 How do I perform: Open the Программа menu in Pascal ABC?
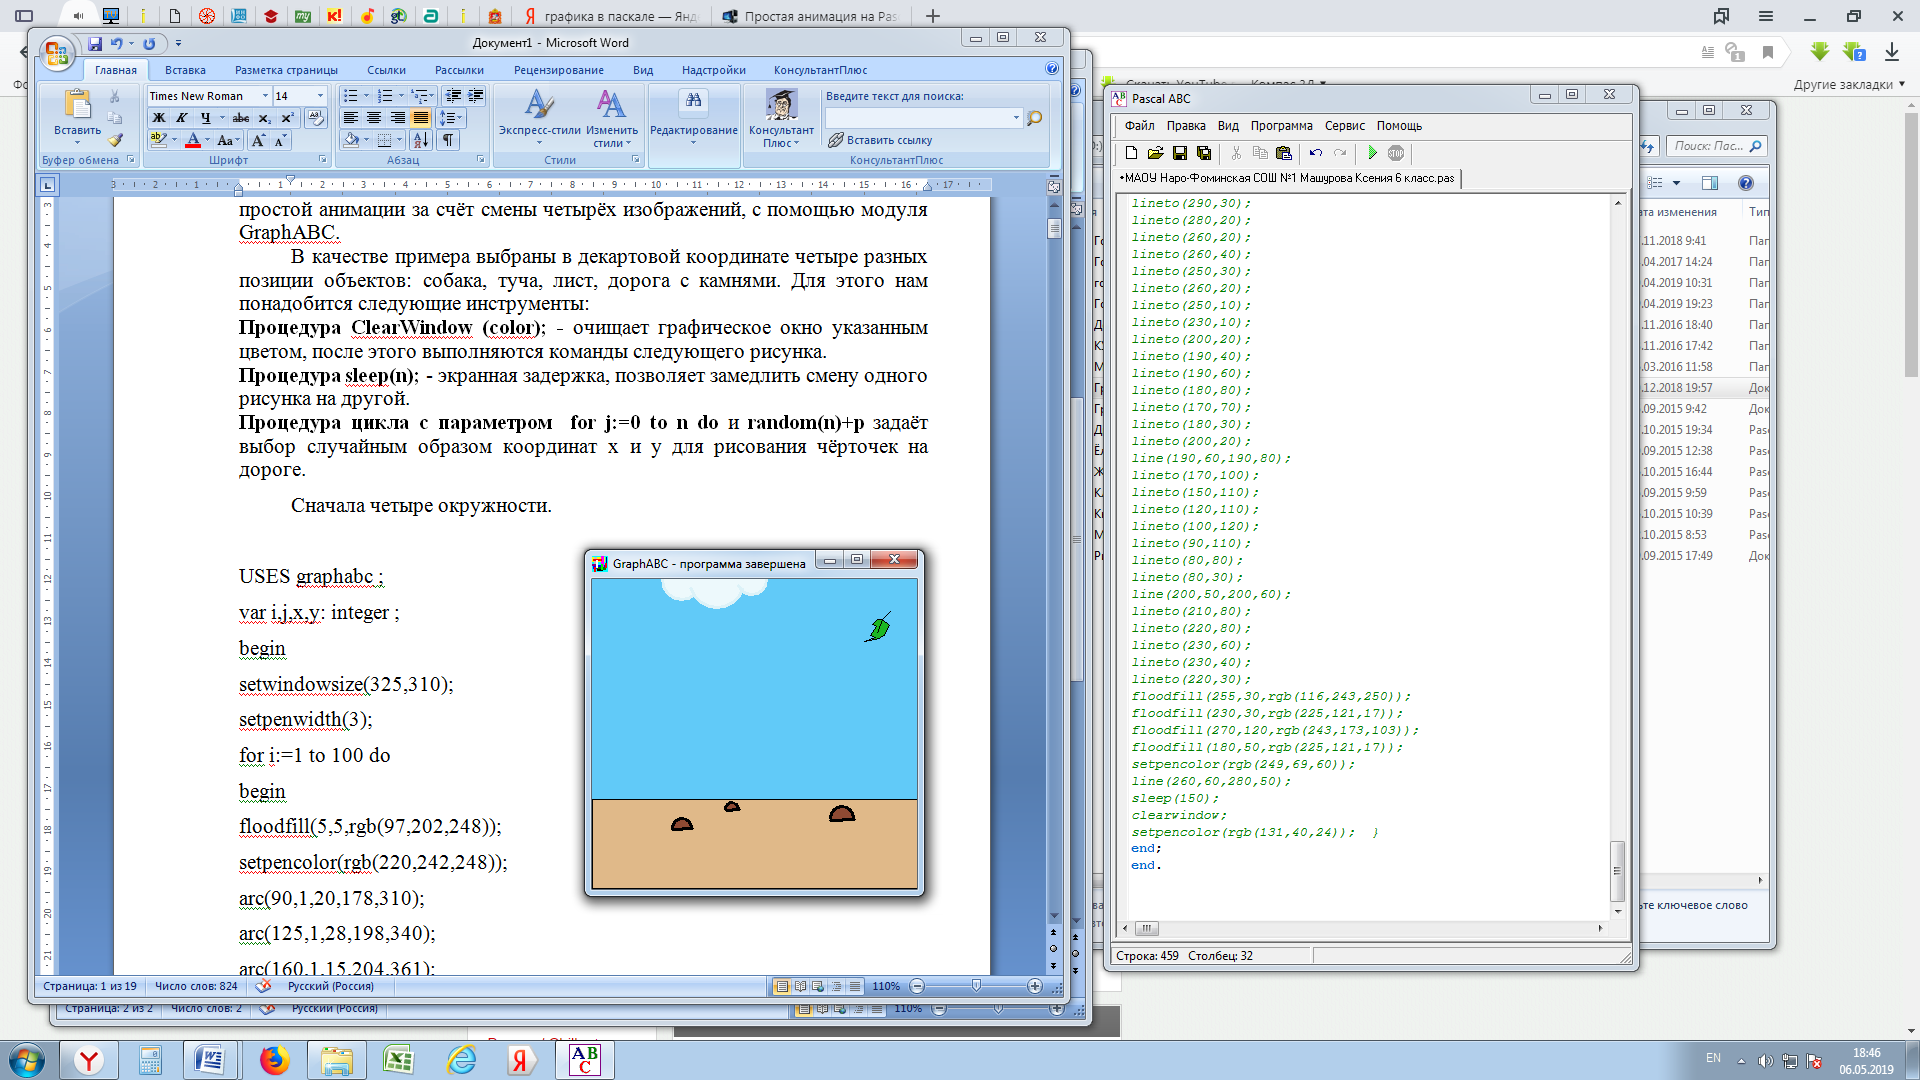coord(1280,124)
